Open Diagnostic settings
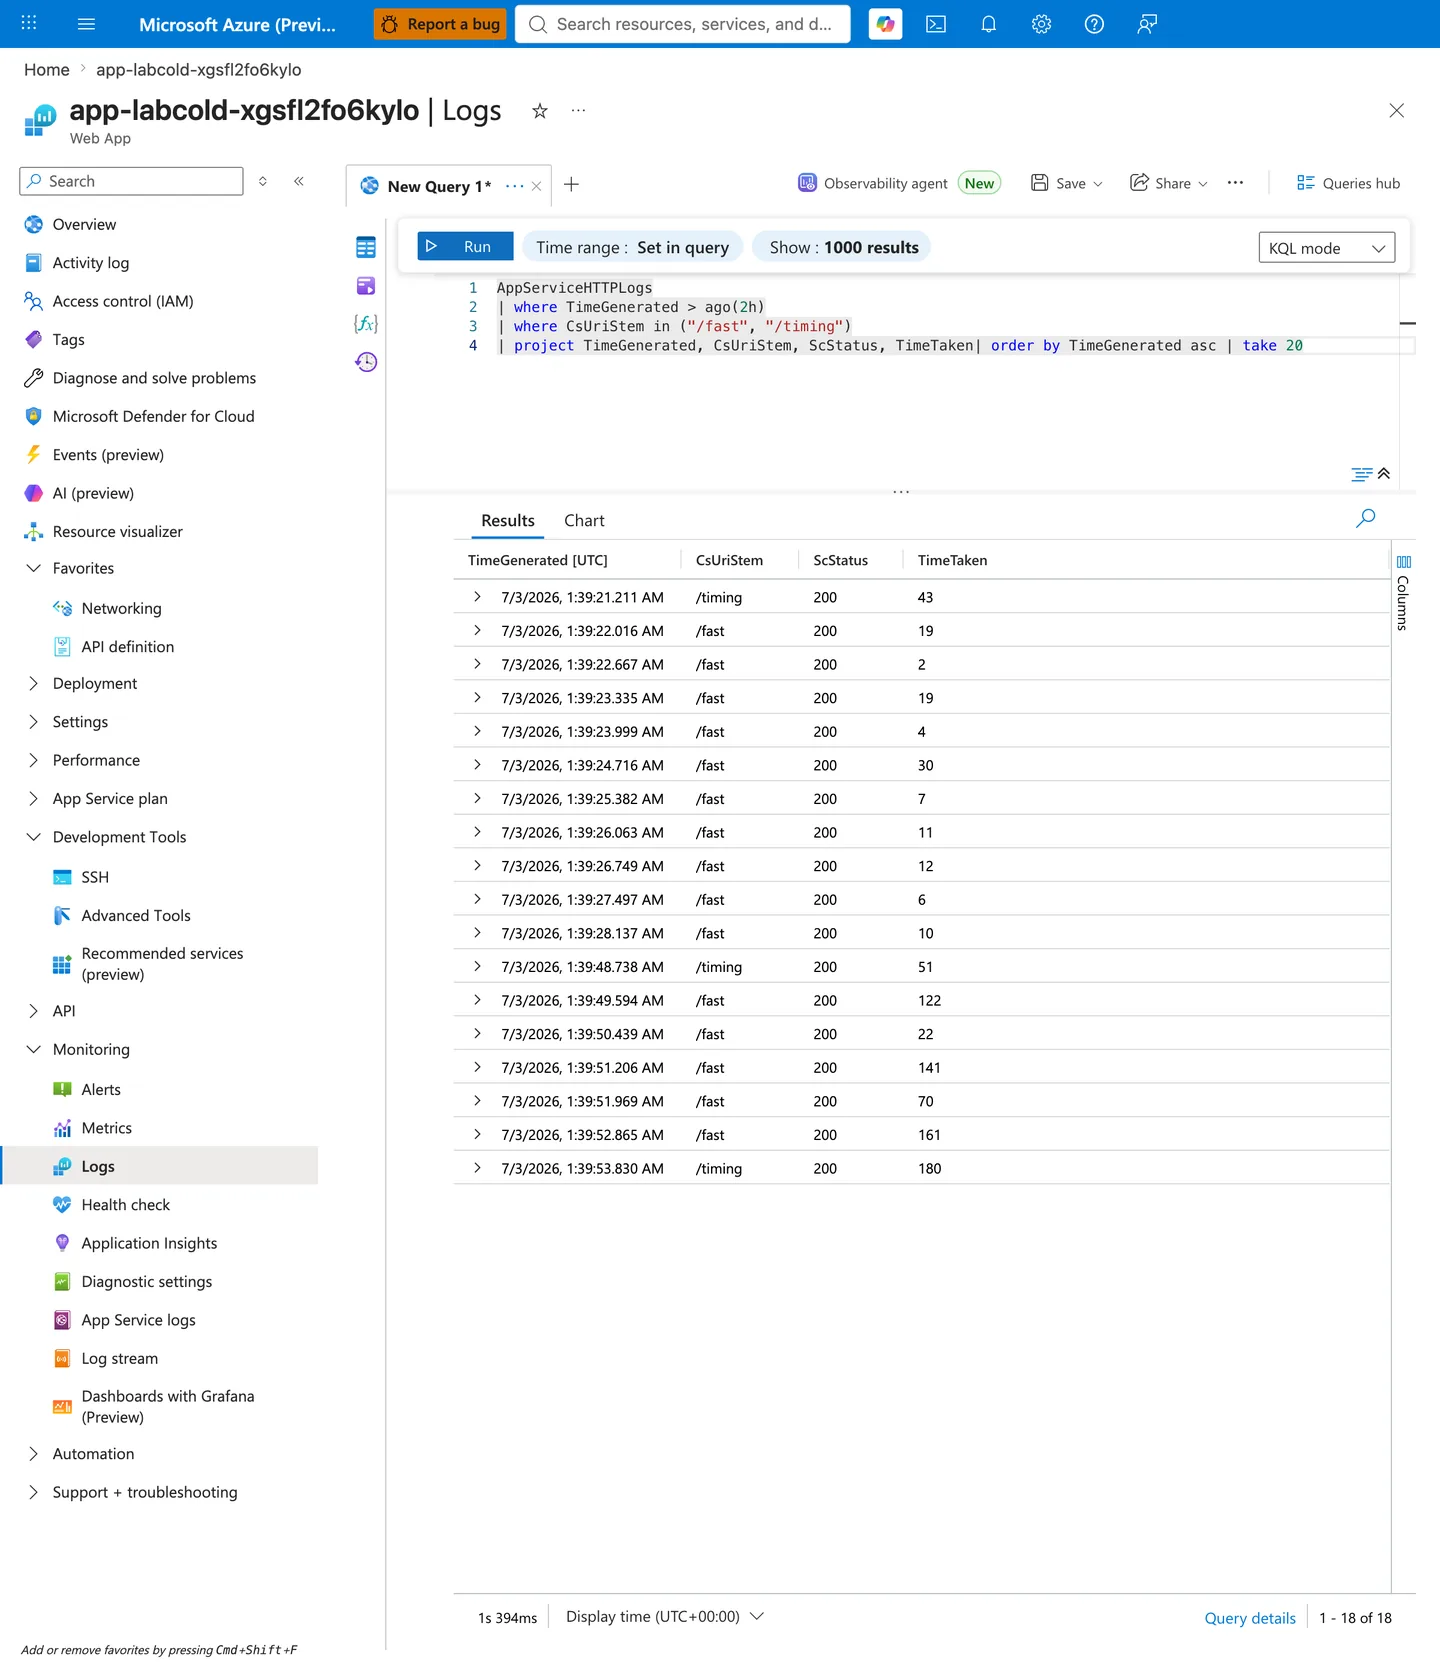 tap(147, 1282)
